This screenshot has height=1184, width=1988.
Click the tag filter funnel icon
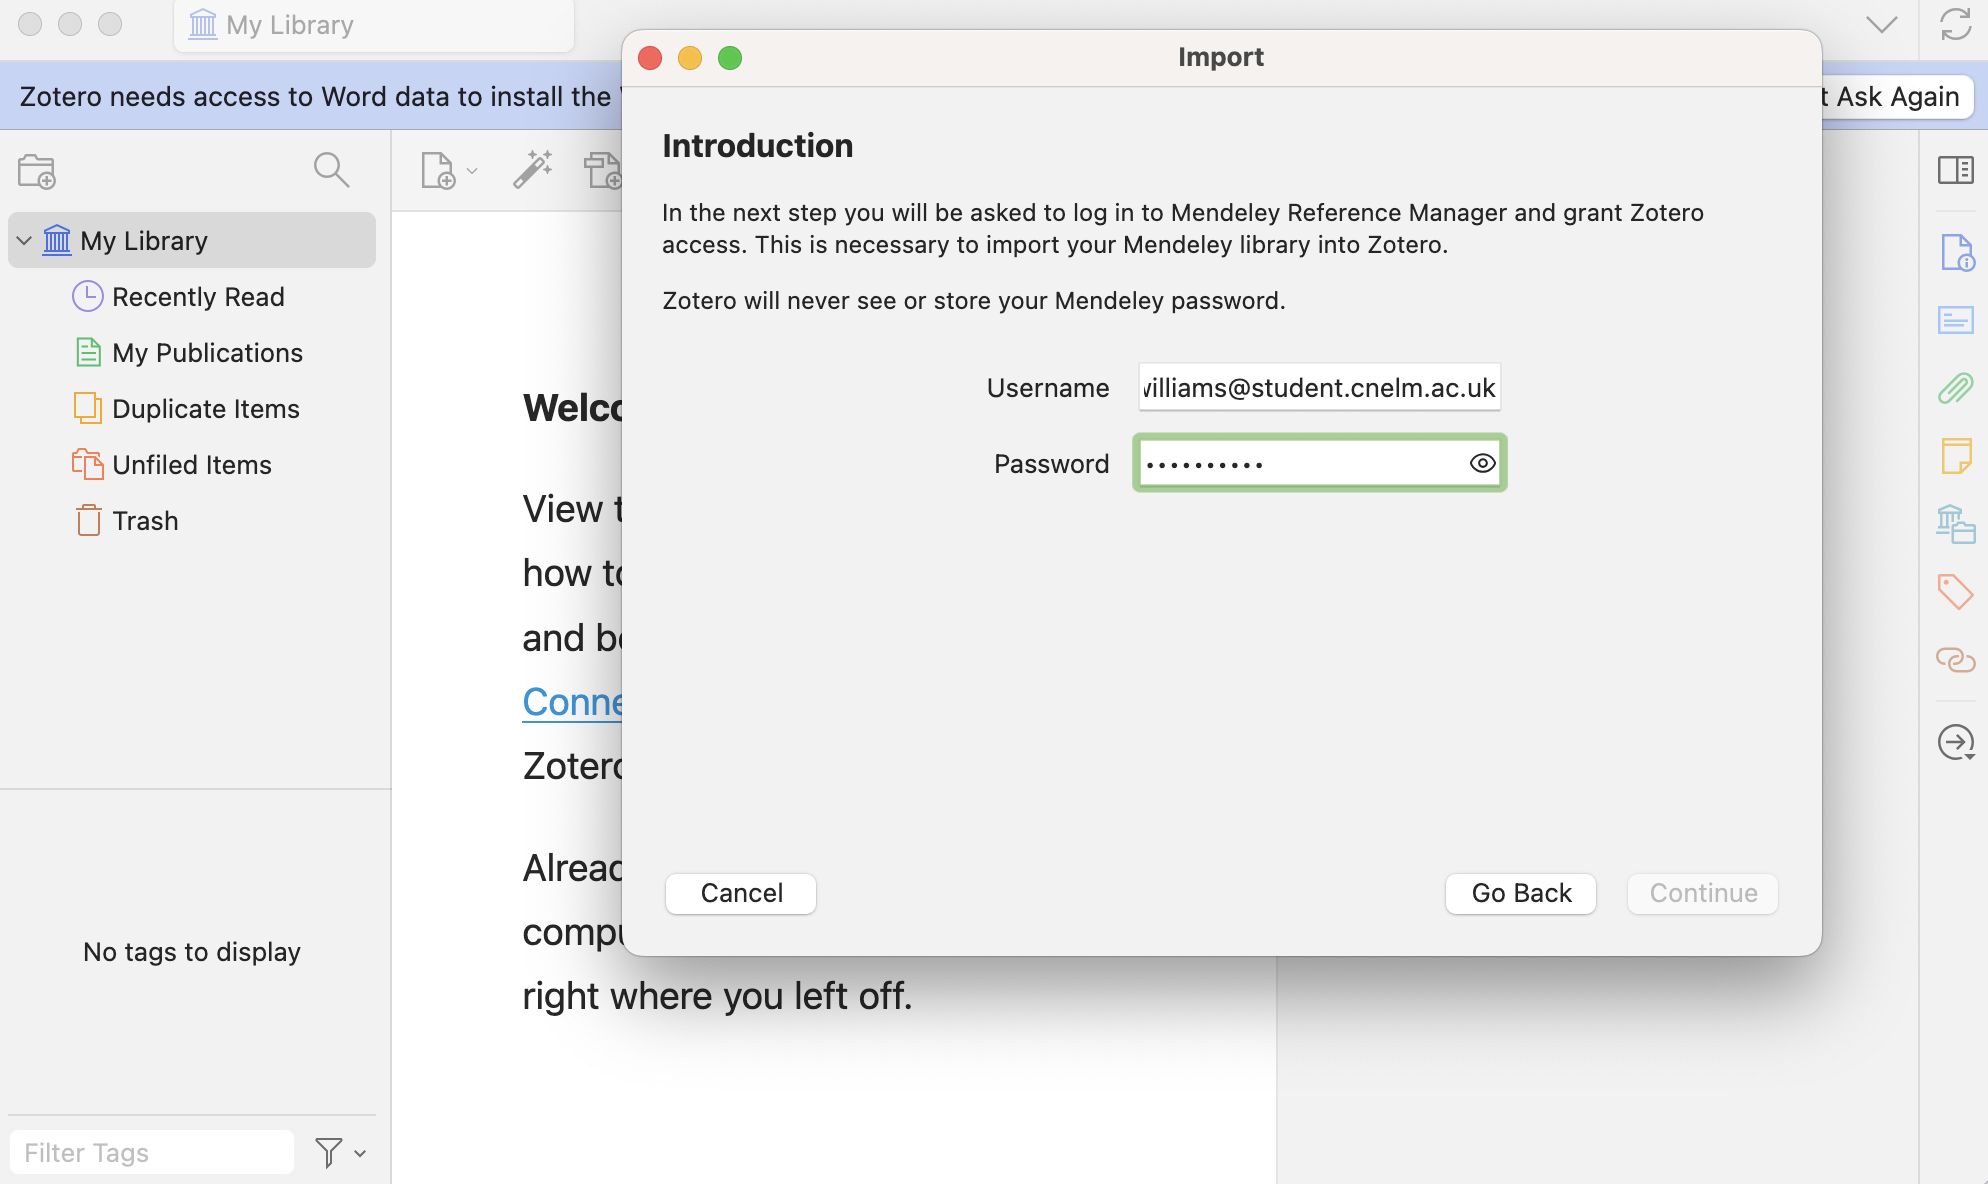[329, 1153]
